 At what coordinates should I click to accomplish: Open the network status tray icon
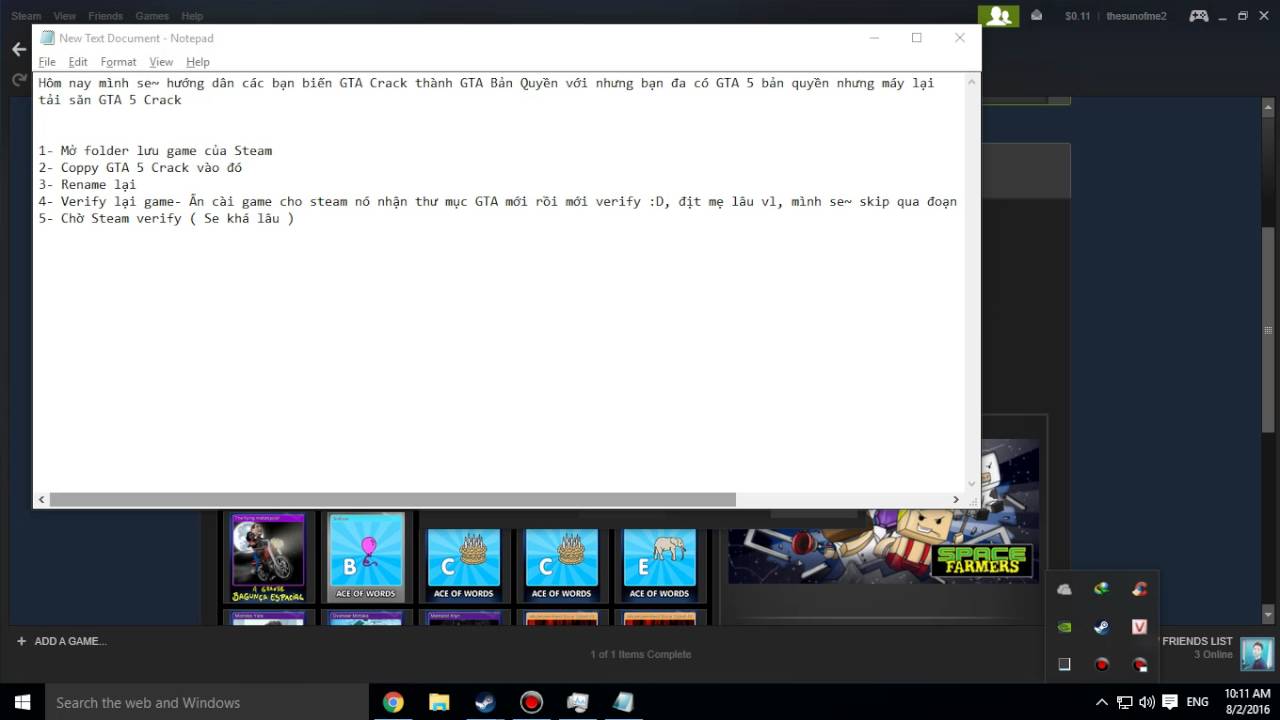1125,702
